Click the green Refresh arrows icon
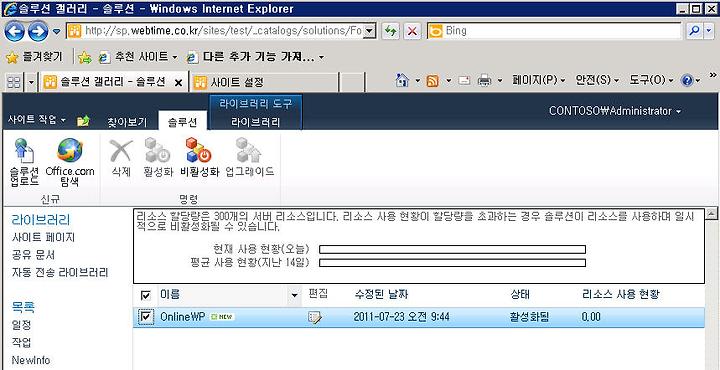 (391, 31)
